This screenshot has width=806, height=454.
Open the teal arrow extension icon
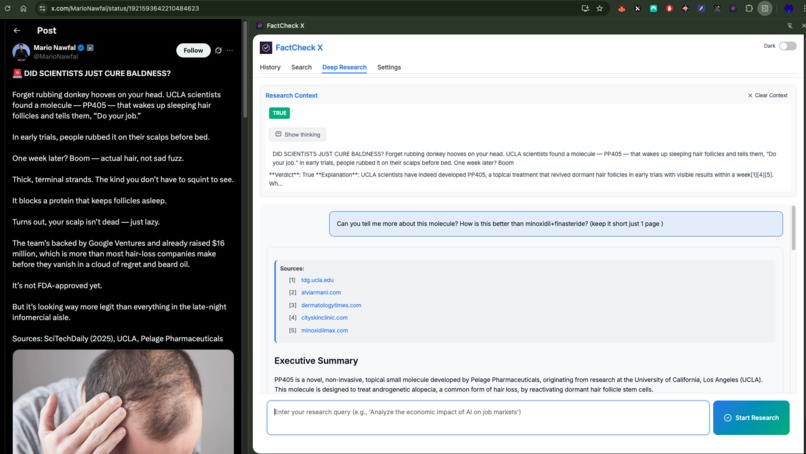click(653, 8)
